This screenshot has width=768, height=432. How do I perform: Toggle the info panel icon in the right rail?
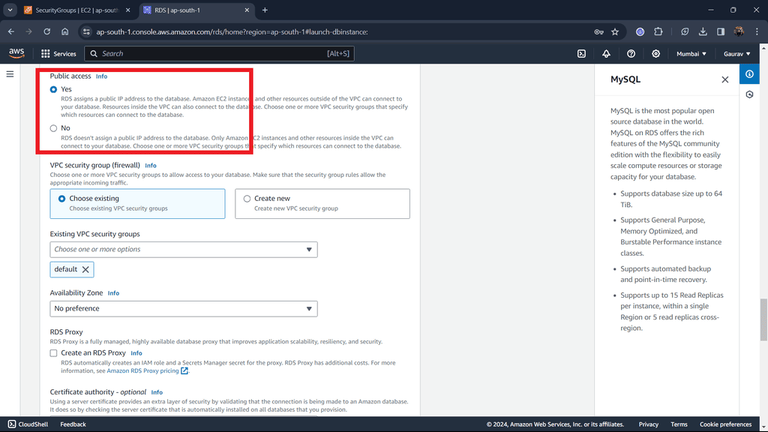point(749,74)
